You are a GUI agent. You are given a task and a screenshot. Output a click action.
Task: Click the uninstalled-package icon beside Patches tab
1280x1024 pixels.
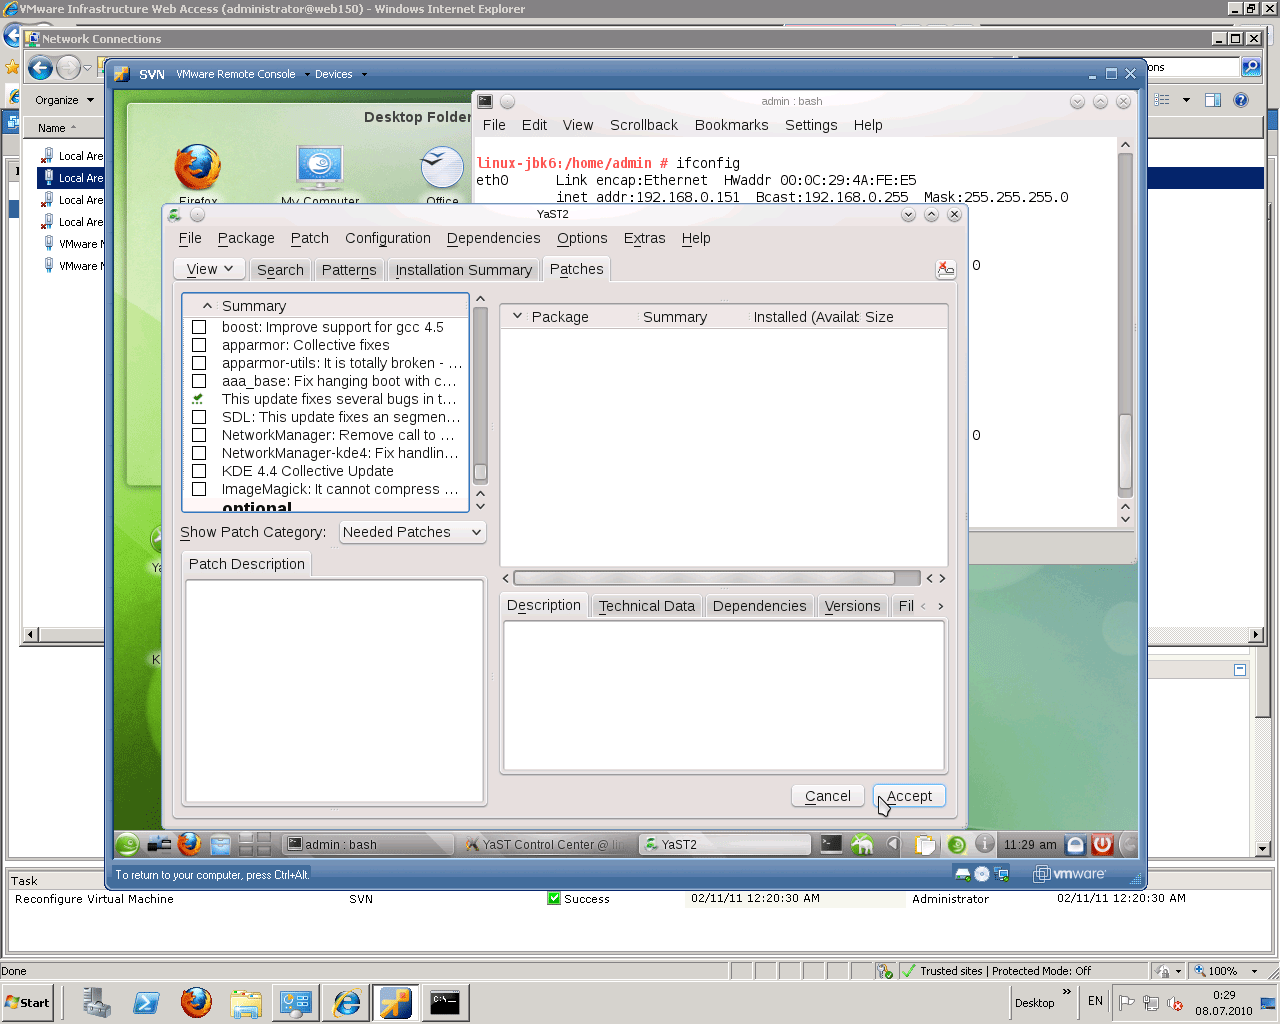click(945, 269)
